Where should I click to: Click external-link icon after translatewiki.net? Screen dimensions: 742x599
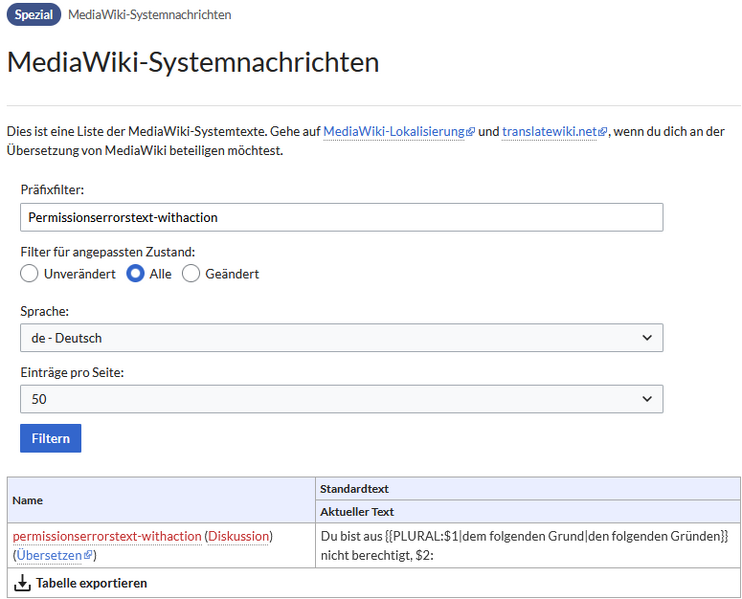[x=603, y=132]
